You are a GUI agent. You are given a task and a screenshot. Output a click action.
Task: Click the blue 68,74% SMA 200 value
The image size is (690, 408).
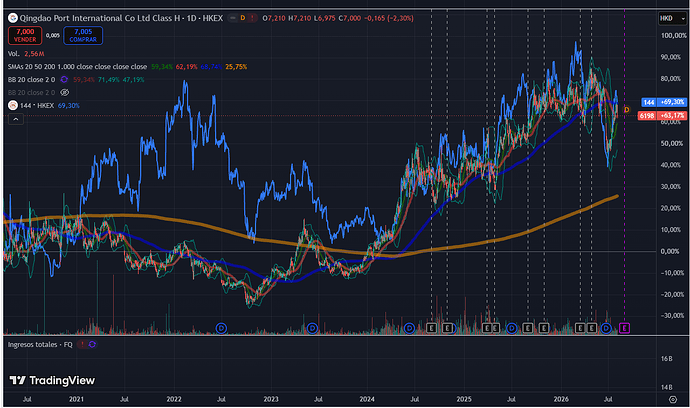coord(211,67)
